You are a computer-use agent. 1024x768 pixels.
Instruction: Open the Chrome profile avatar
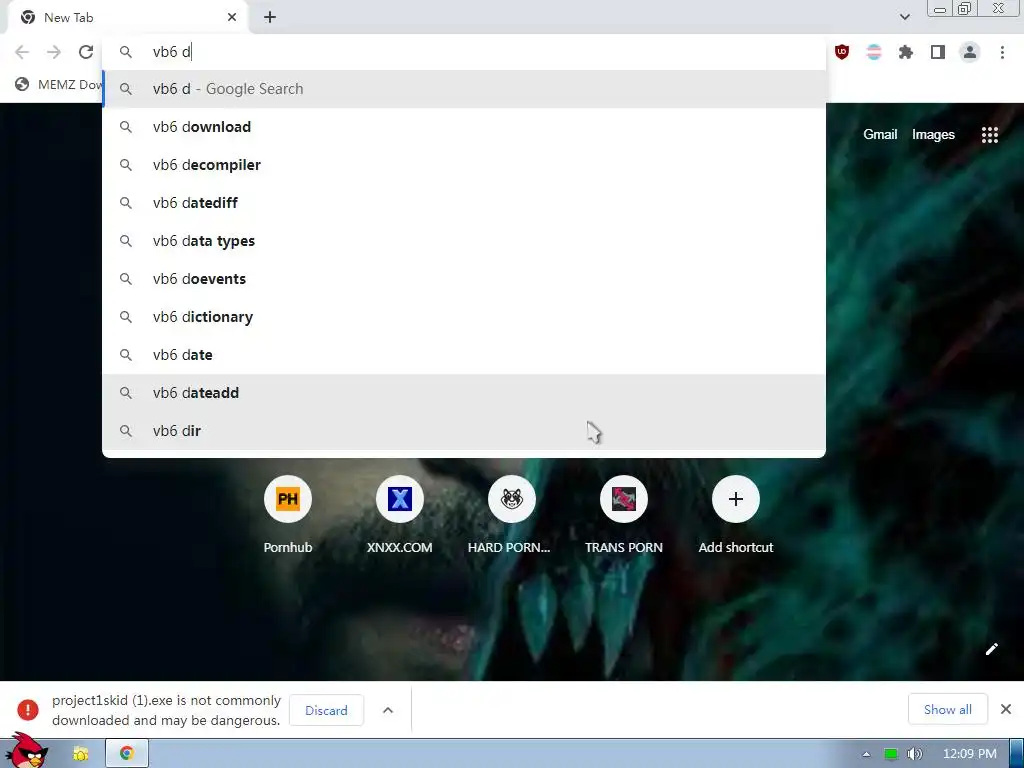[970, 52]
